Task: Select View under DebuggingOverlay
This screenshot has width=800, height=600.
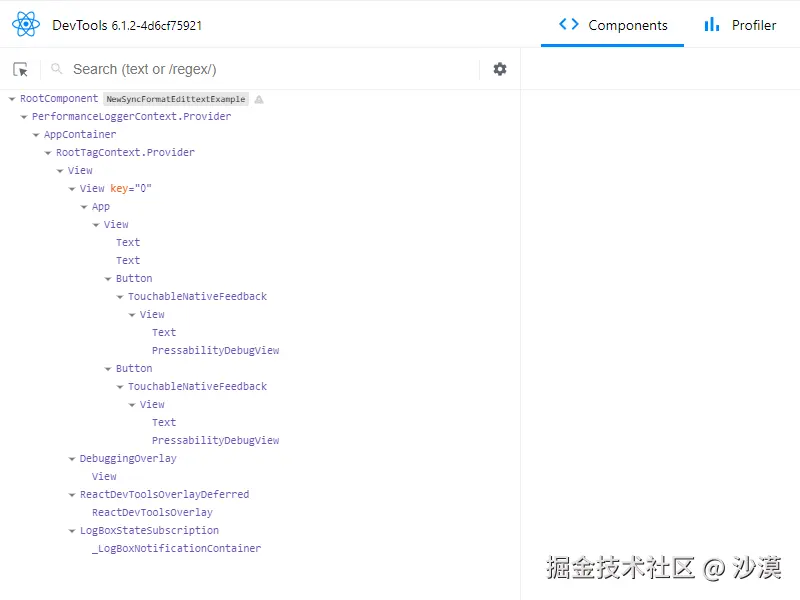Action: (104, 476)
